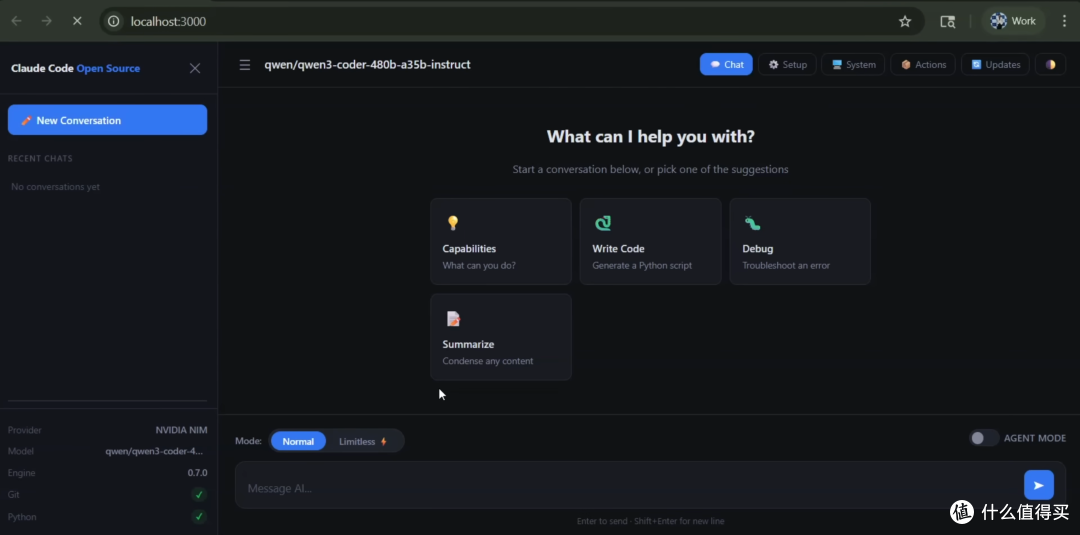This screenshot has width=1080, height=535.
Task: Click the theme toggle half-moon icon
Action: [1050, 65]
